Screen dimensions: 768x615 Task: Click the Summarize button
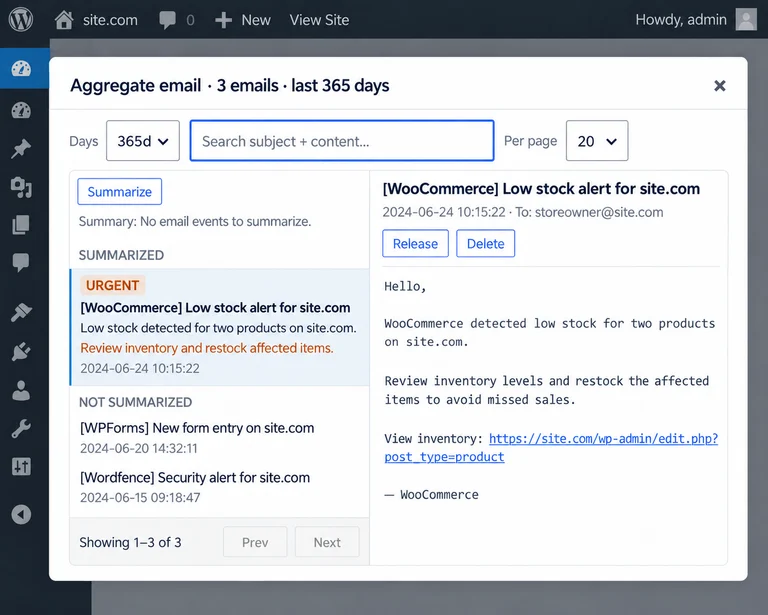[120, 191]
